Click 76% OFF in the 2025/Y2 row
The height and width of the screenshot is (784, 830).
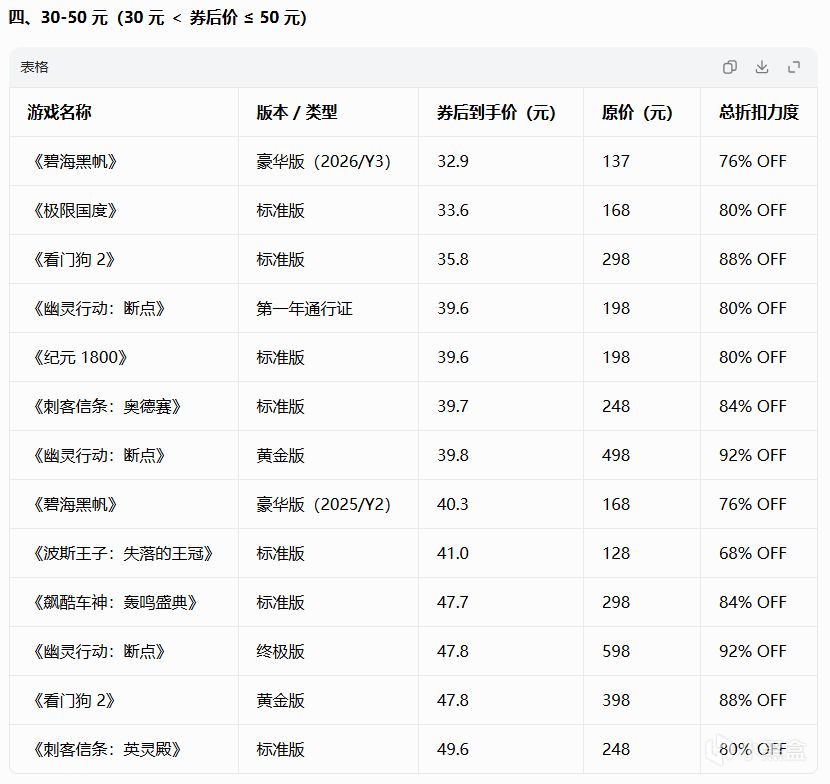click(x=752, y=504)
